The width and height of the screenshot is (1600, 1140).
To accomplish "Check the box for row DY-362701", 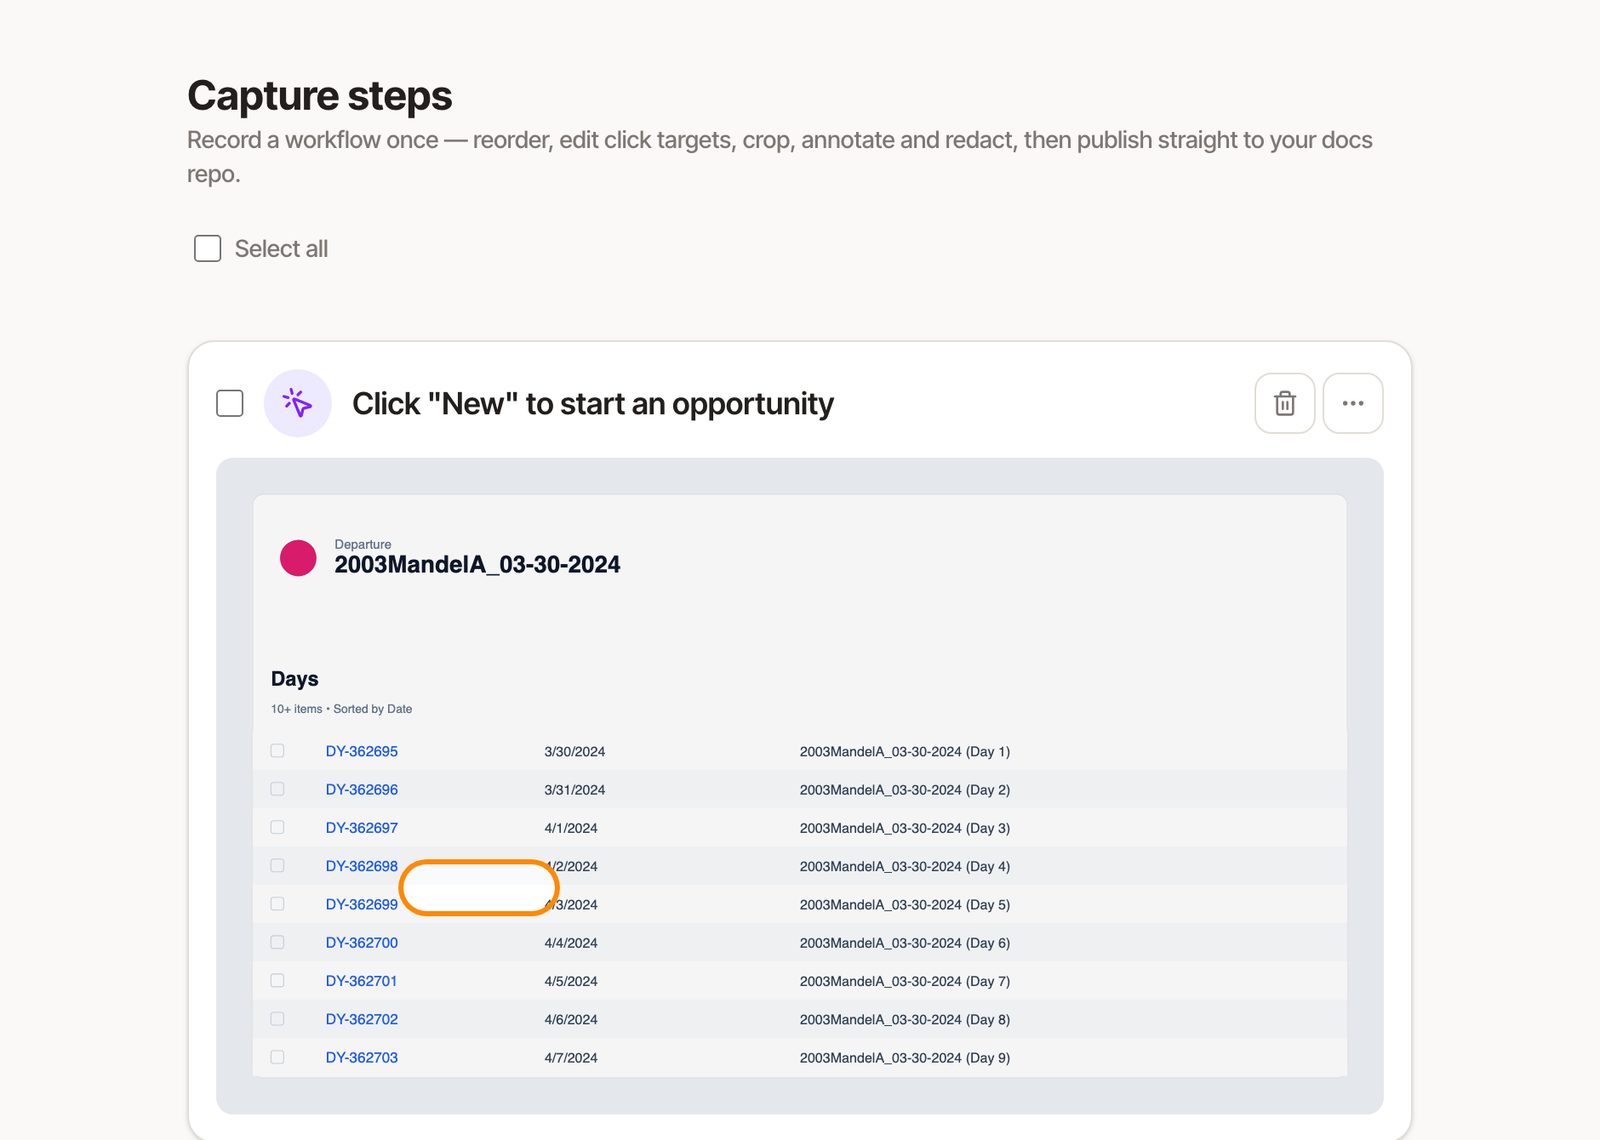I will click(x=277, y=981).
